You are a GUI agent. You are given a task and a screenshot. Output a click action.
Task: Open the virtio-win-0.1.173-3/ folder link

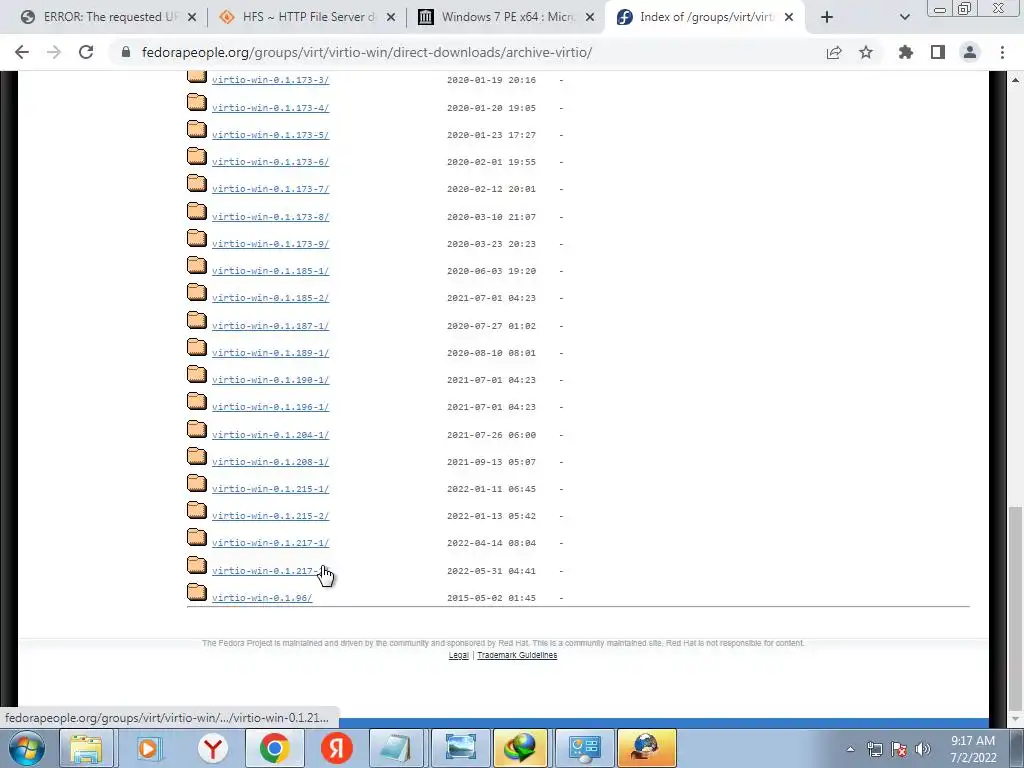(270, 80)
